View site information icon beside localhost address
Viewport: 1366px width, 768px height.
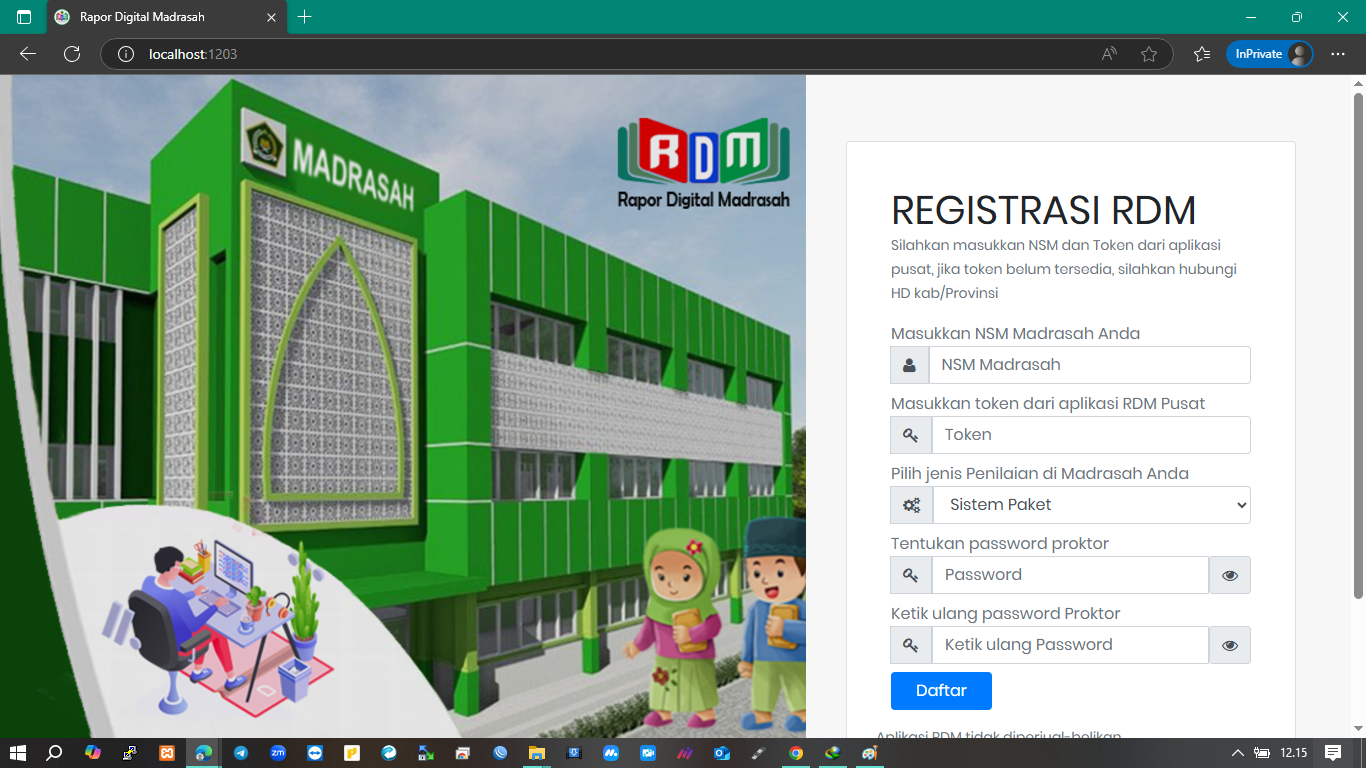(x=126, y=54)
